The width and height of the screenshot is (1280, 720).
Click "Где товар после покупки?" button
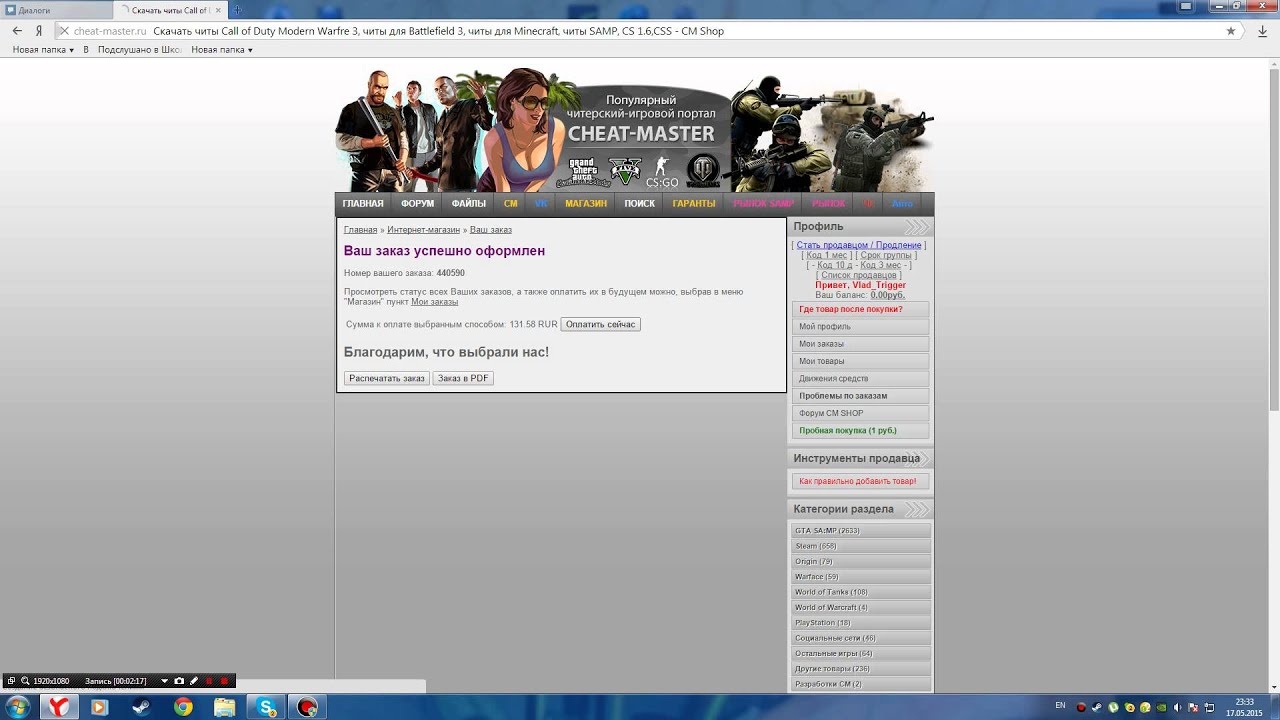click(x=860, y=309)
